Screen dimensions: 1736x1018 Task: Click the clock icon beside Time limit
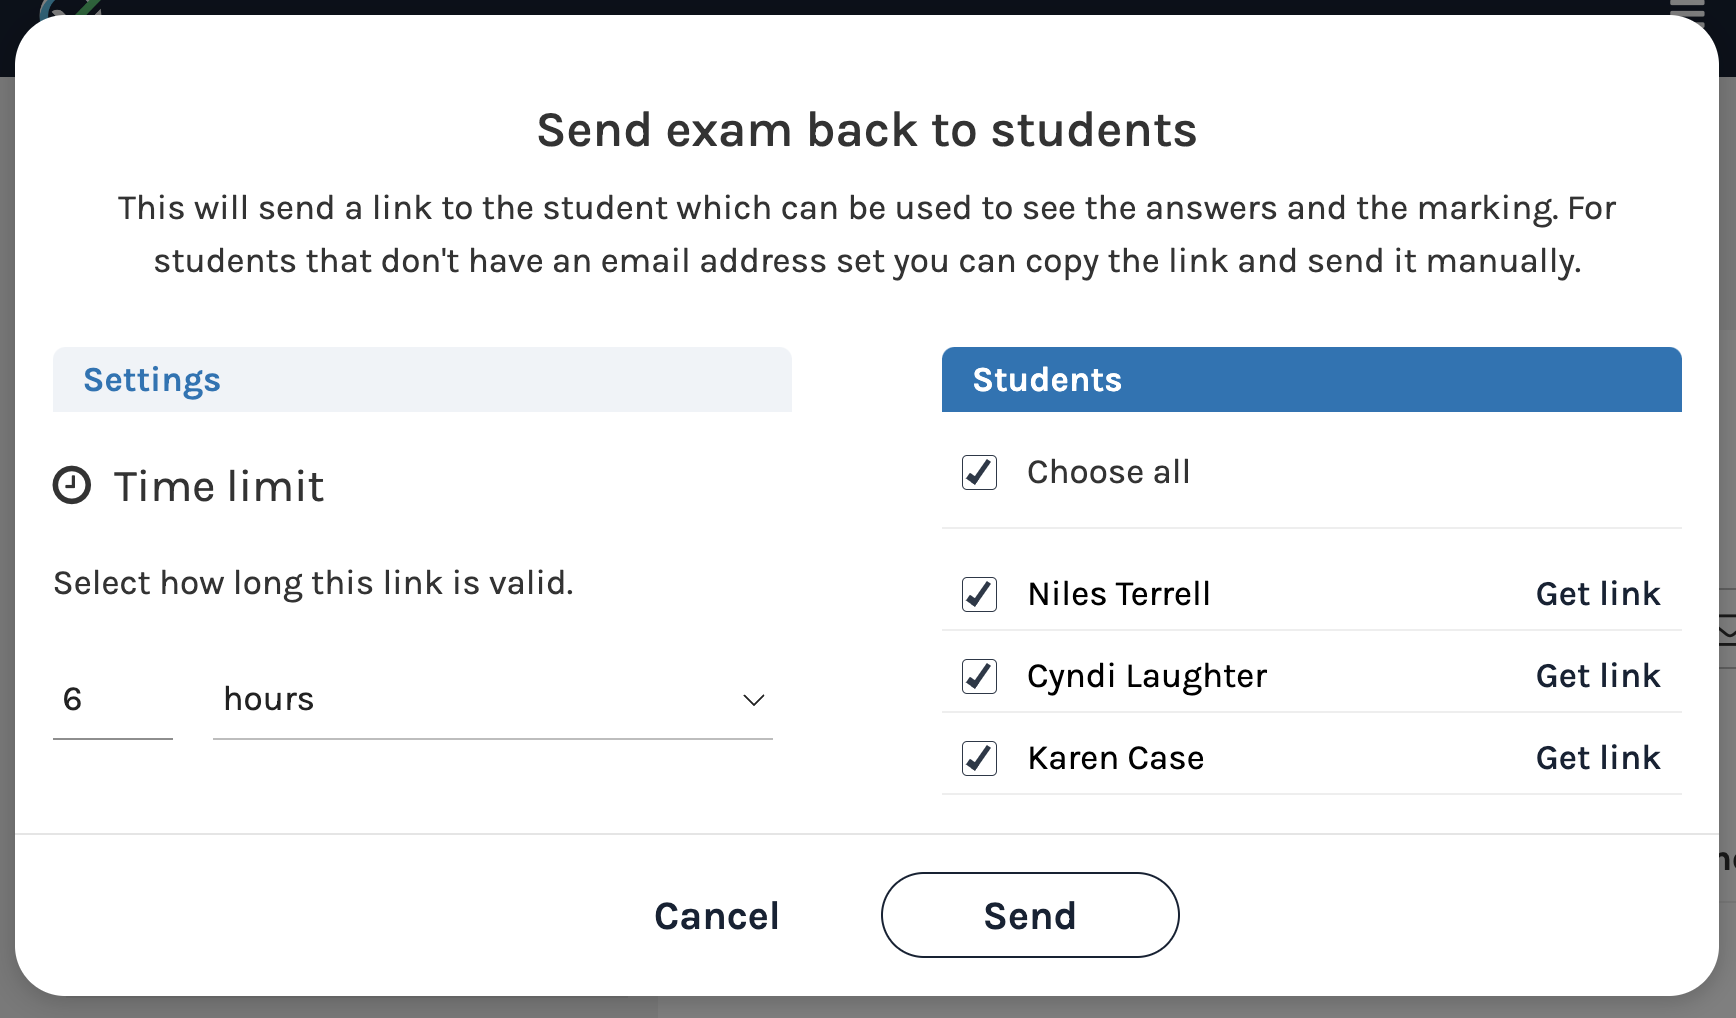[x=72, y=486]
